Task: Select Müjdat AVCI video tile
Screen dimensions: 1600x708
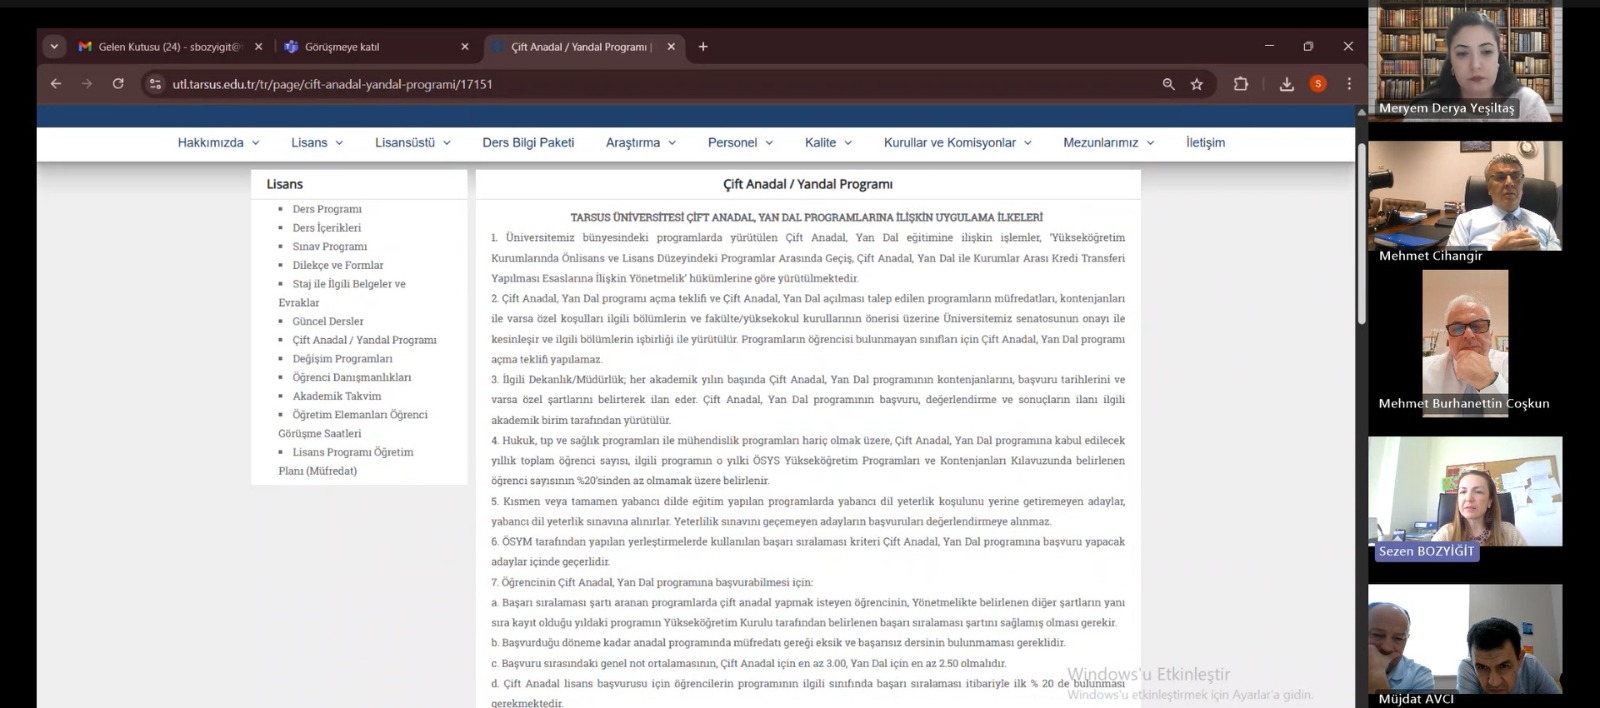Action: [x=1465, y=640]
